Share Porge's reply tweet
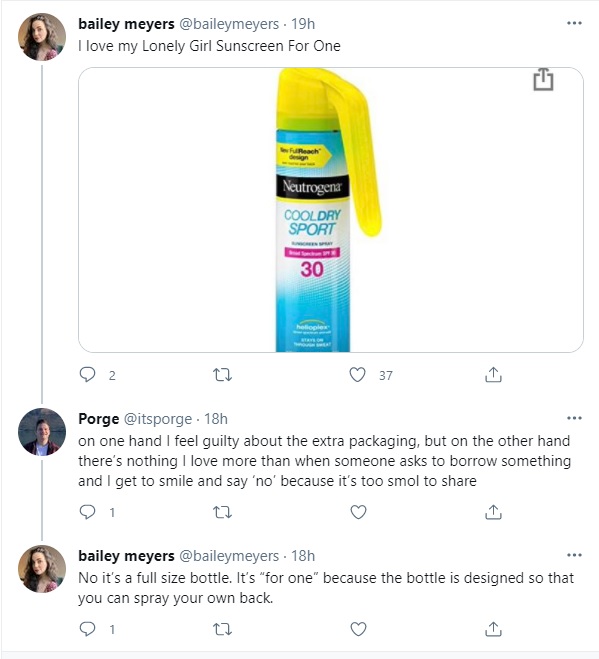The height and width of the screenshot is (659, 599). pos(493,512)
